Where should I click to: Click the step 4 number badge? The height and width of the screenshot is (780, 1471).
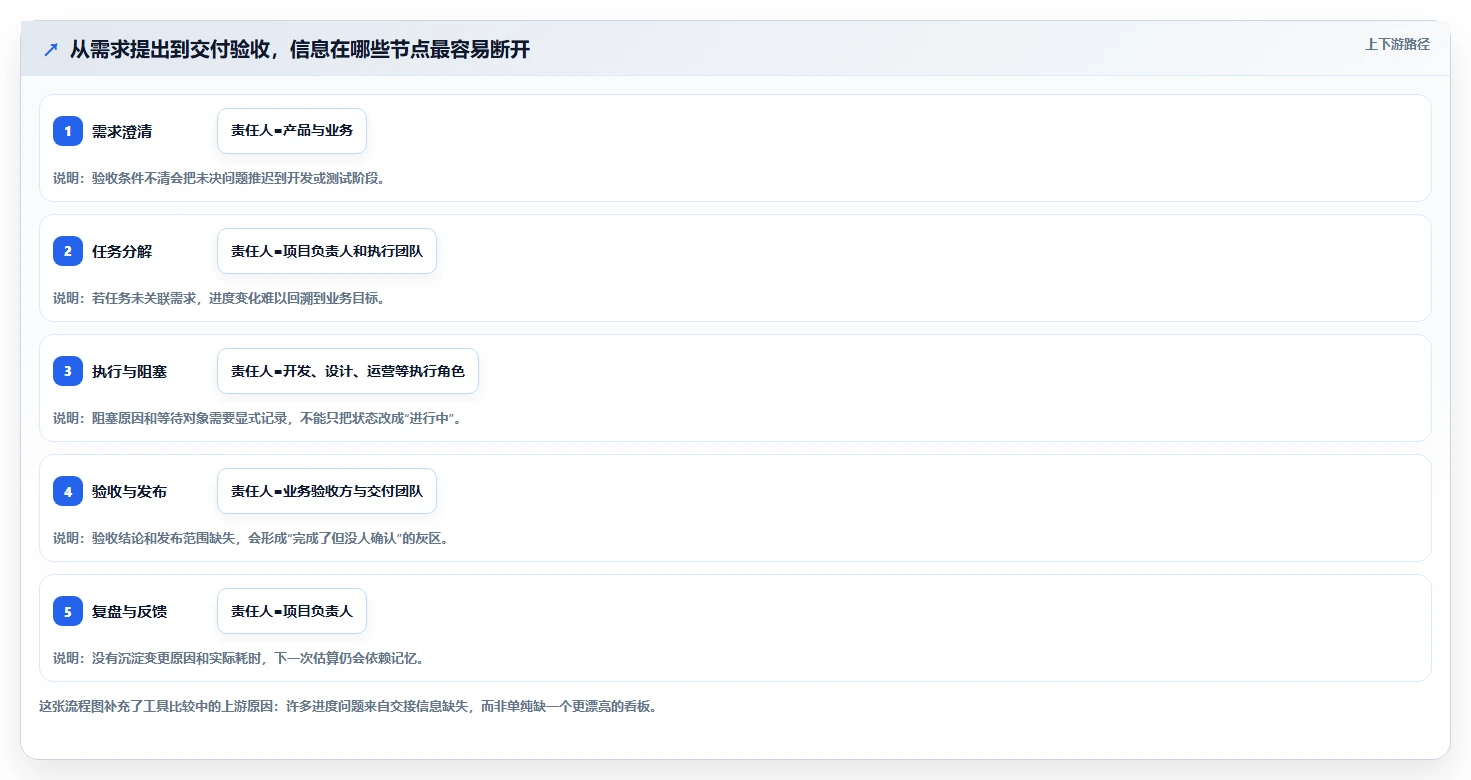pyautogui.click(x=68, y=491)
